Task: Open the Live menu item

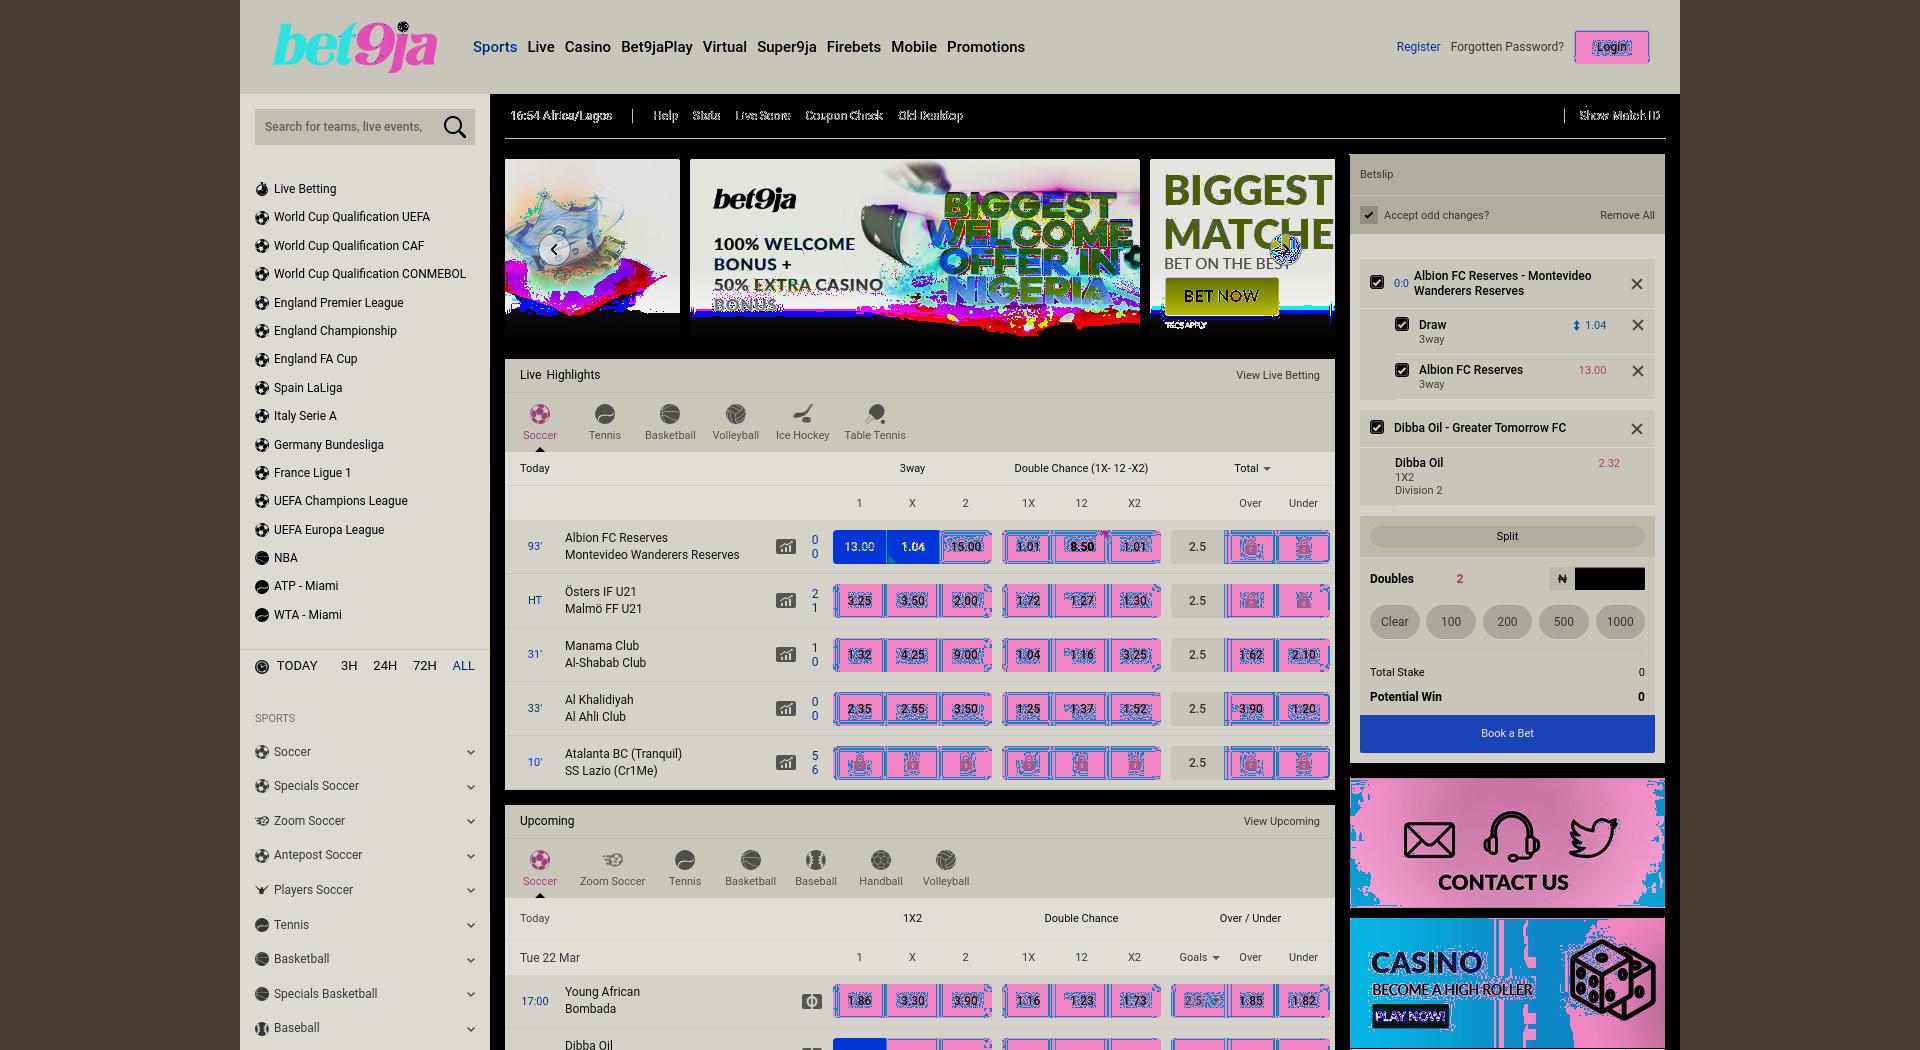Action: pos(541,47)
